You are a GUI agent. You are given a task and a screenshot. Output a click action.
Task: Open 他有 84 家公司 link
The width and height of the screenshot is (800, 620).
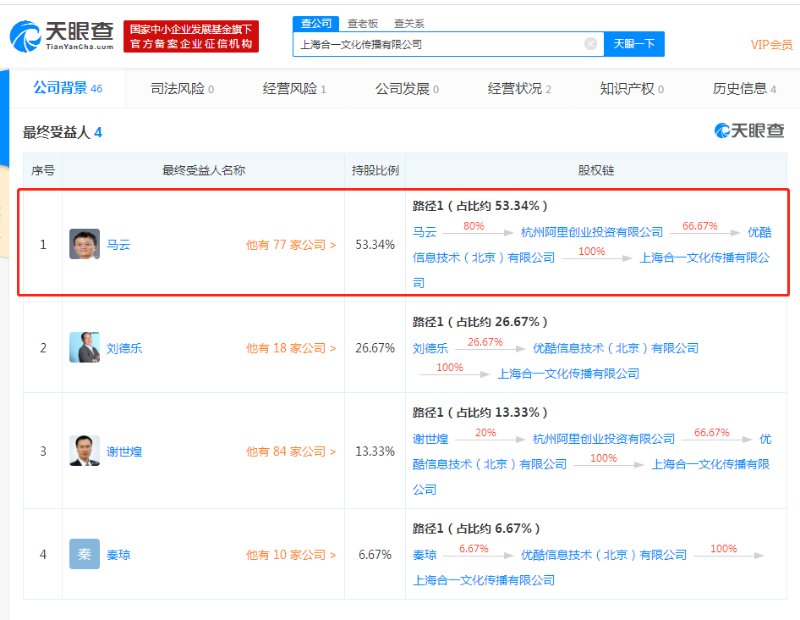(291, 452)
